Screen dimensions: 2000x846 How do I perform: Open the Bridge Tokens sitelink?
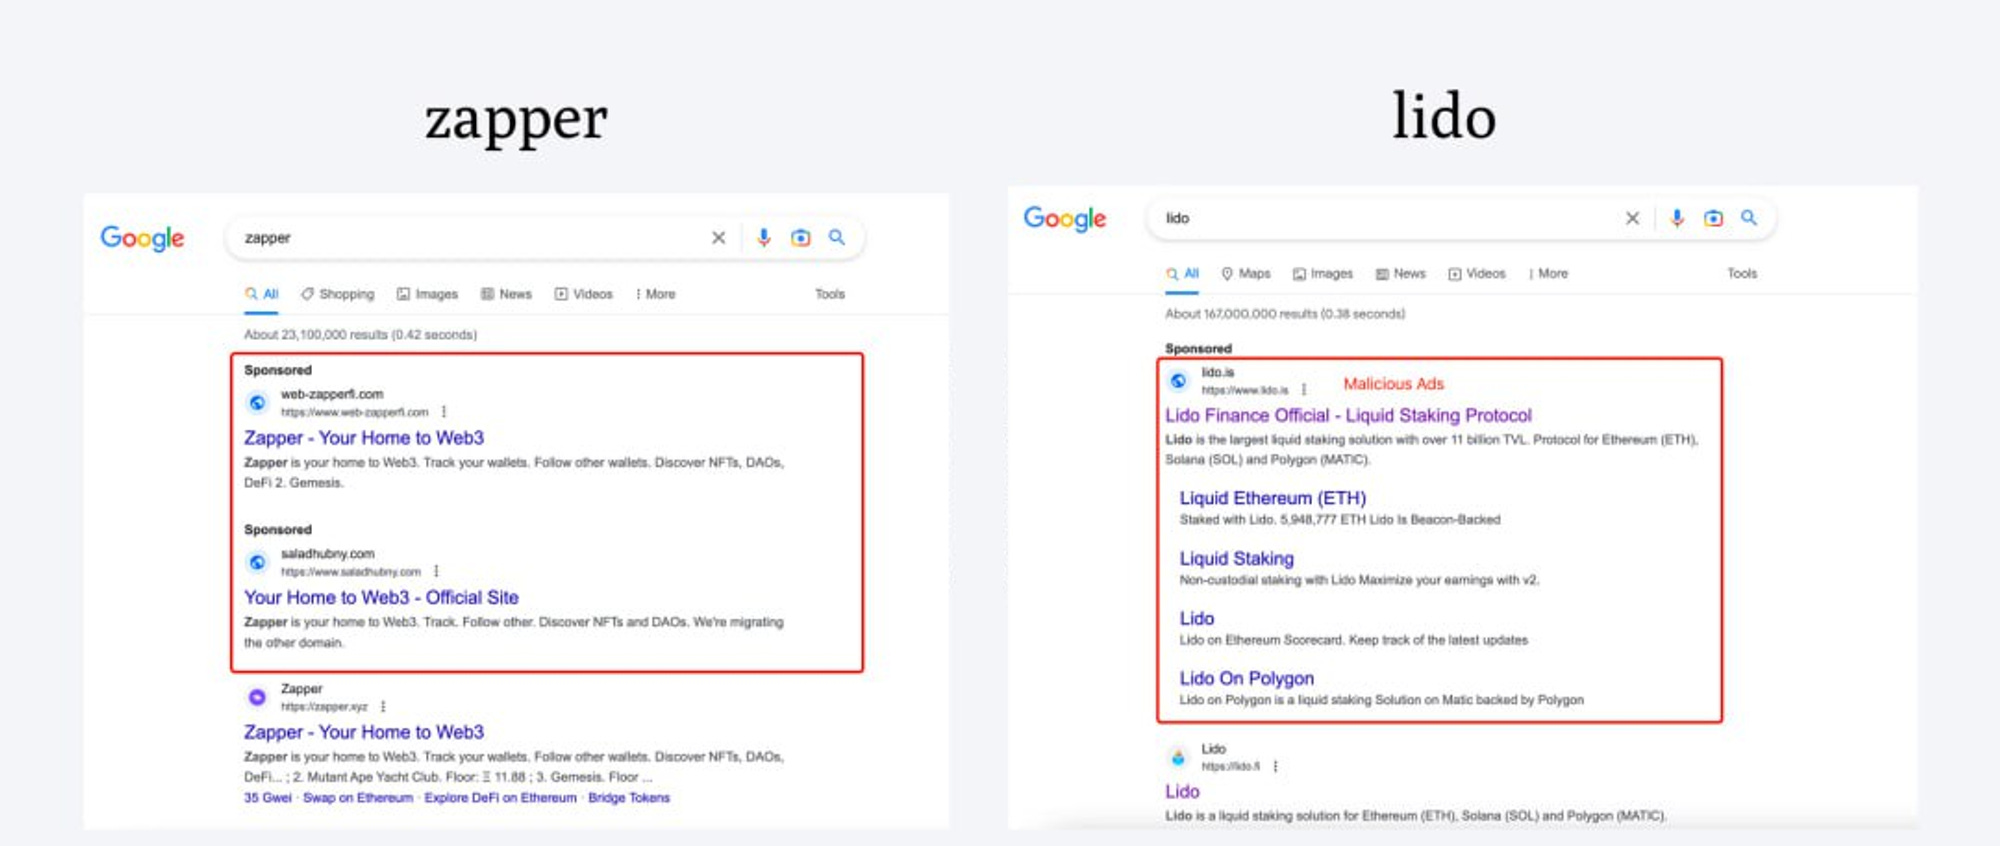tap(629, 798)
